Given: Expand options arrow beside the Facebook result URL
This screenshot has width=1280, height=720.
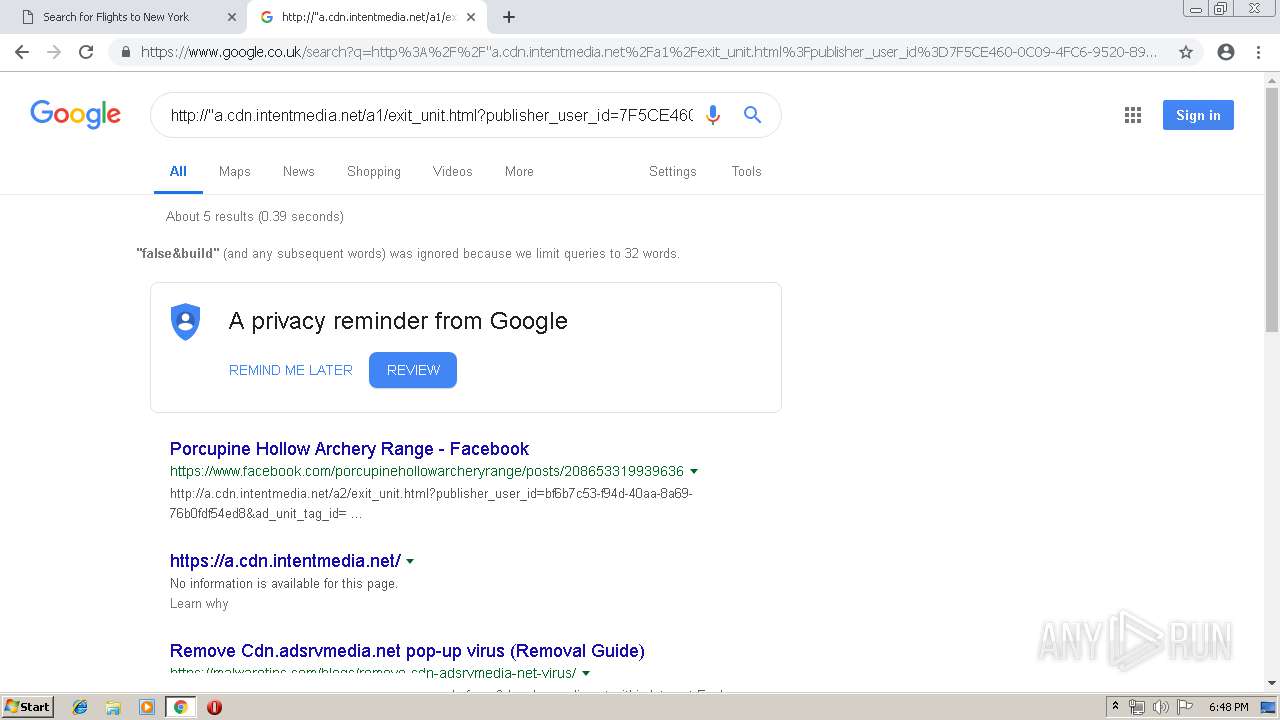Looking at the screenshot, I should 694,471.
